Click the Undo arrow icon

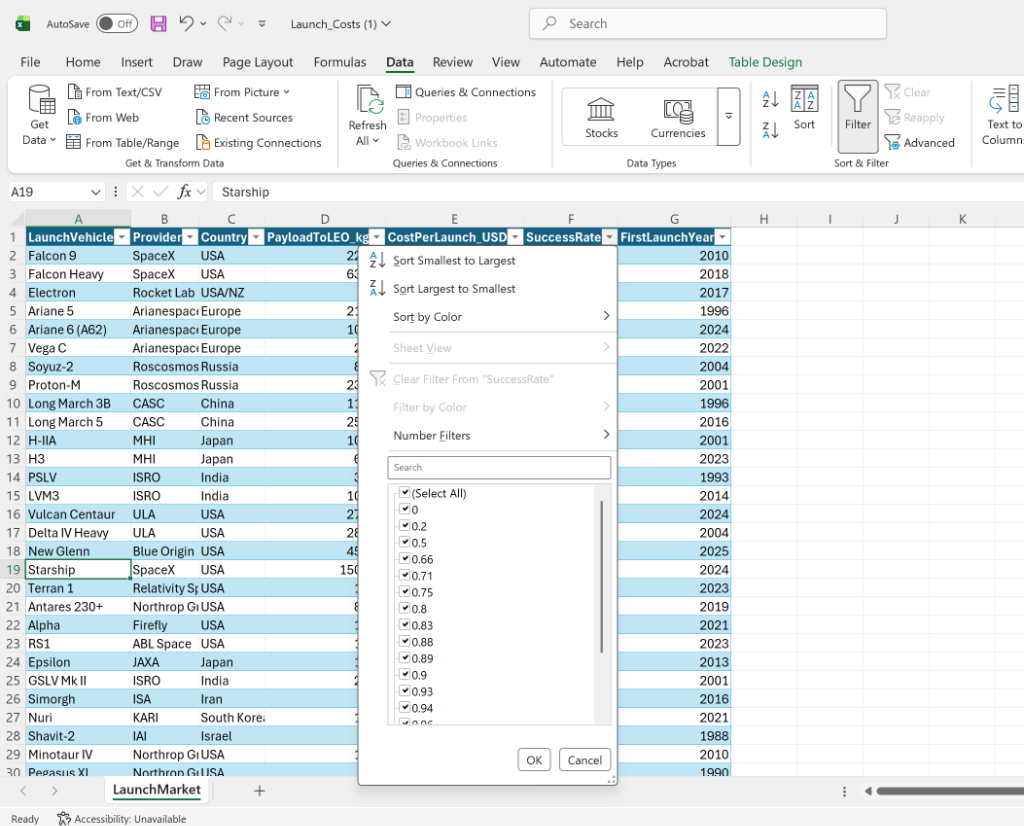[x=186, y=24]
